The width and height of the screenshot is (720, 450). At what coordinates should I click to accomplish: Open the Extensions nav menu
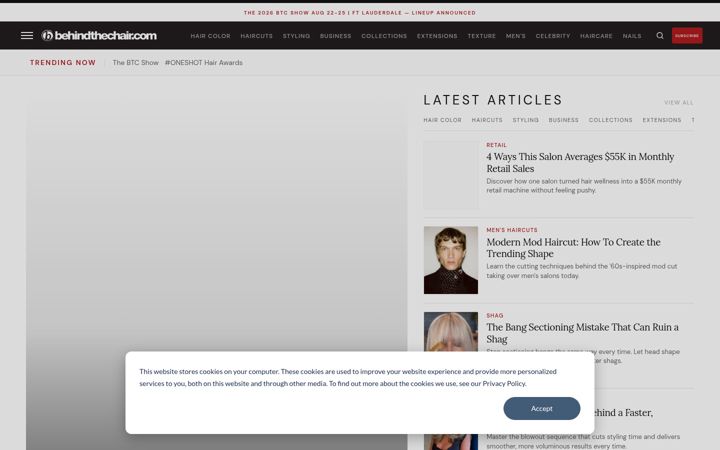point(437,36)
